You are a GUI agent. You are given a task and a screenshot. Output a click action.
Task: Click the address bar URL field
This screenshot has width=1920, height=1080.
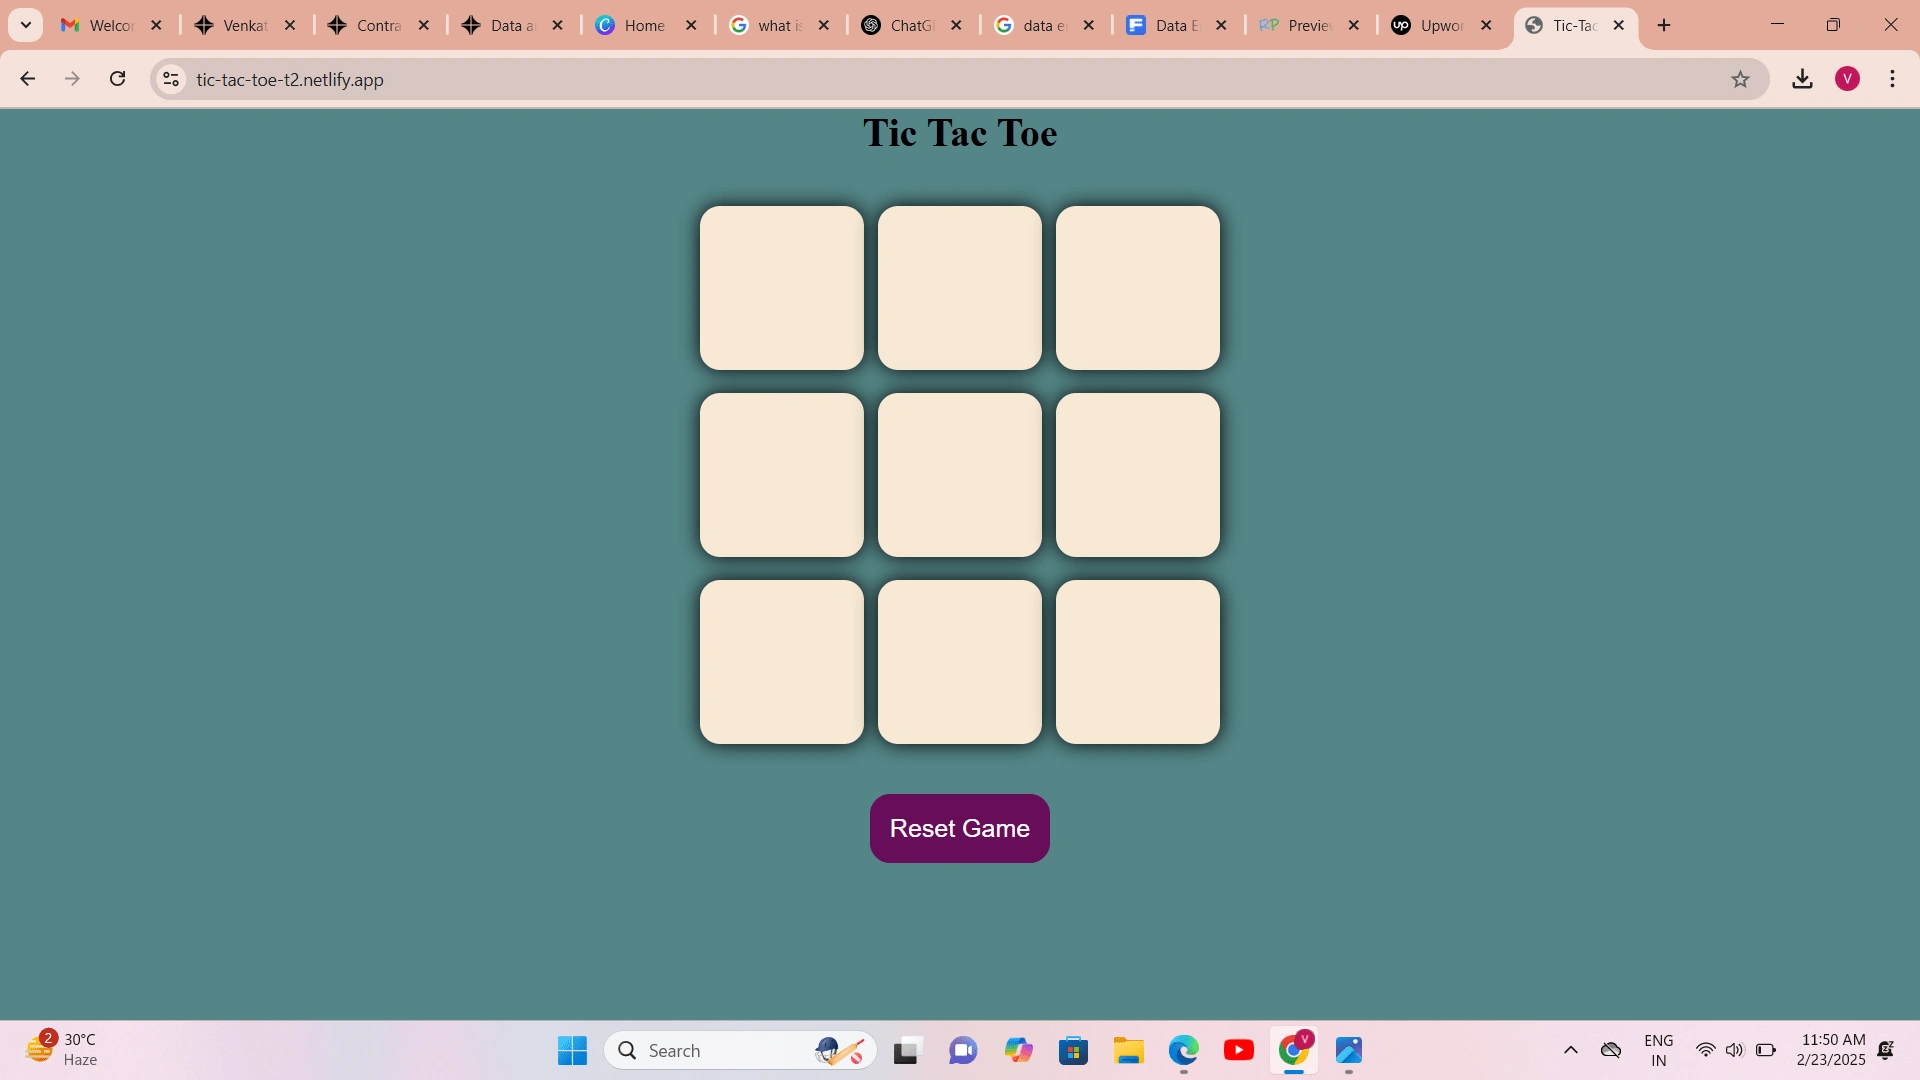pyautogui.click(x=700, y=79)
